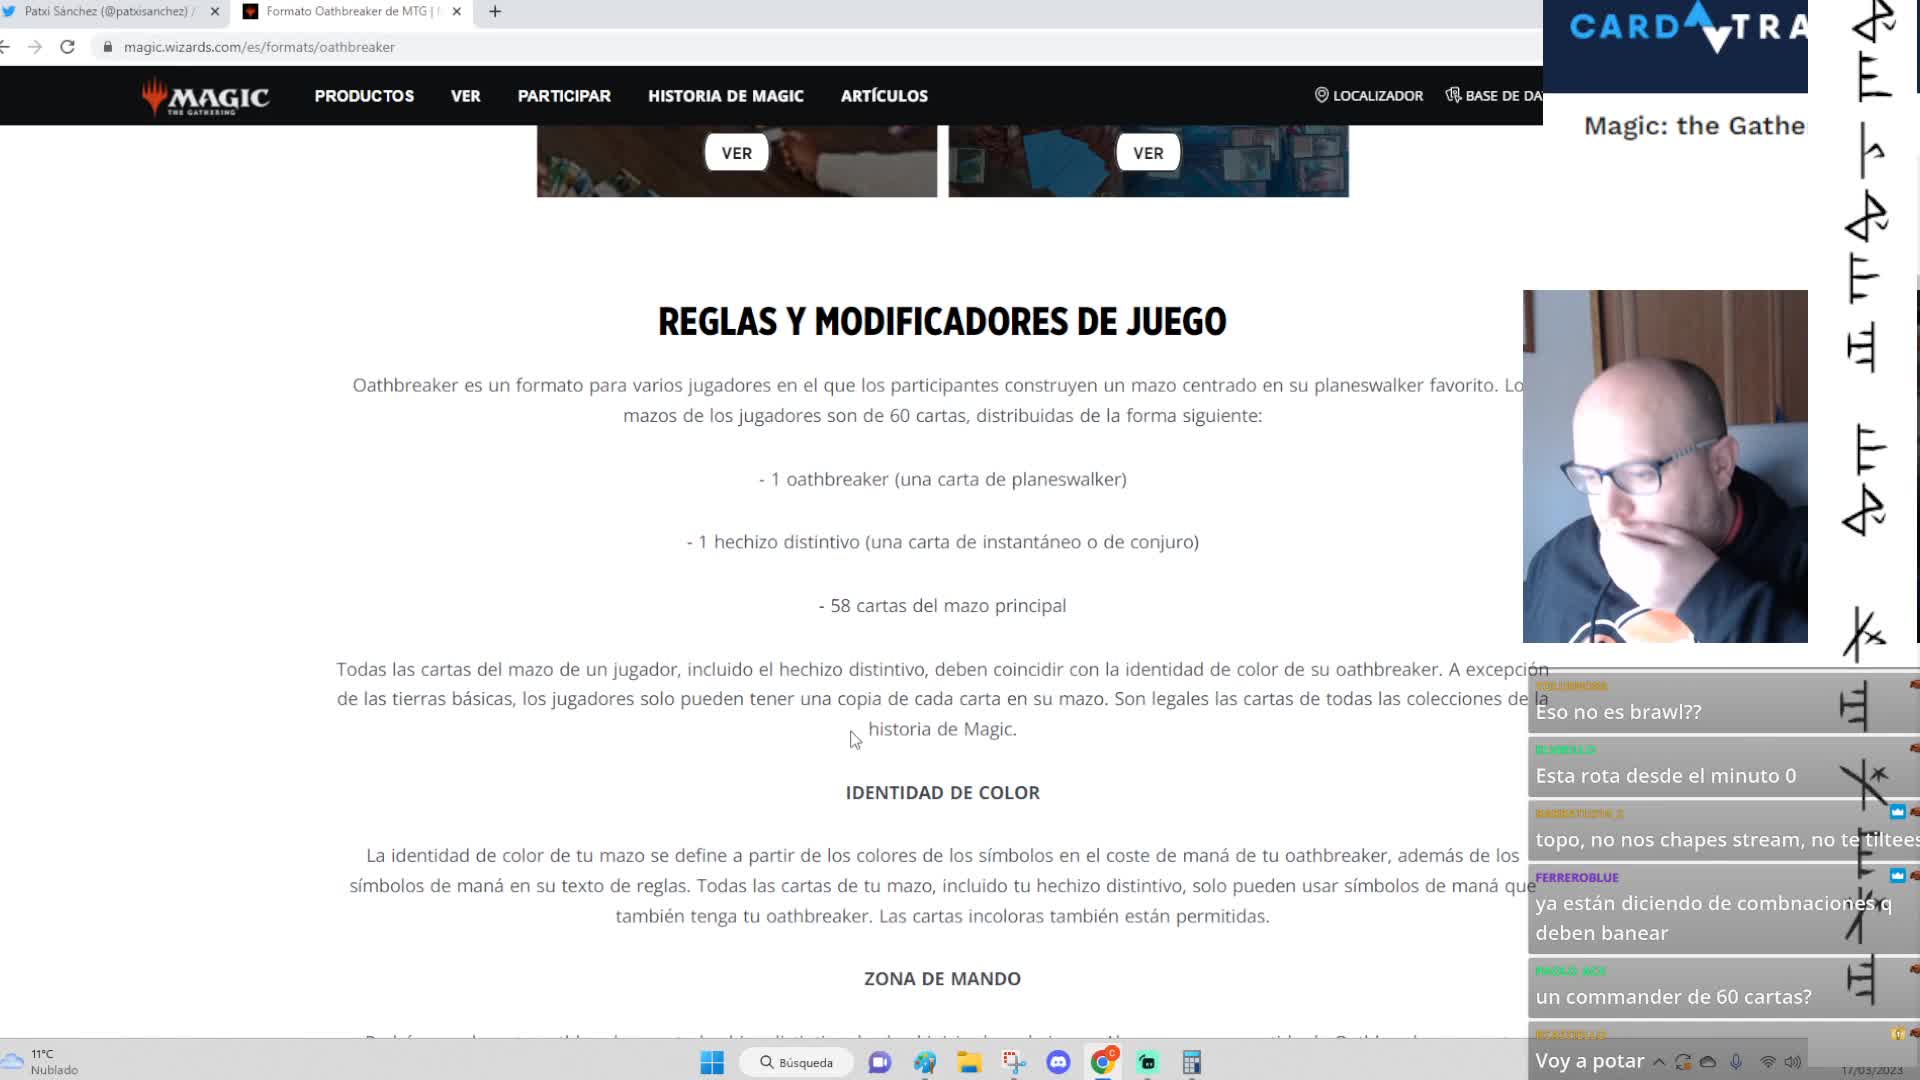The image size is (1920, 1080).
Task: Select the Formato Oathbreaker de MTG tab
Action: (350, 12)
